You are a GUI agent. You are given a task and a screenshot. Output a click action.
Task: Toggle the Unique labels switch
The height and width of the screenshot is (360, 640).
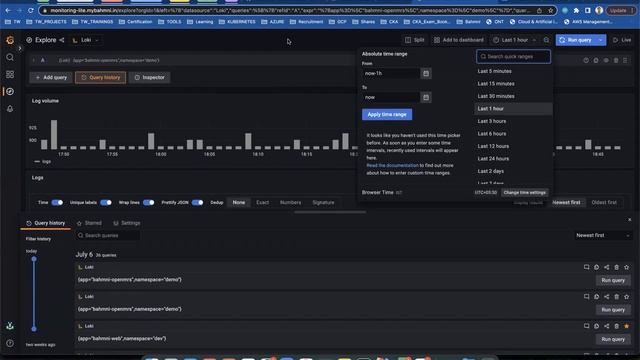pos(106,202)
